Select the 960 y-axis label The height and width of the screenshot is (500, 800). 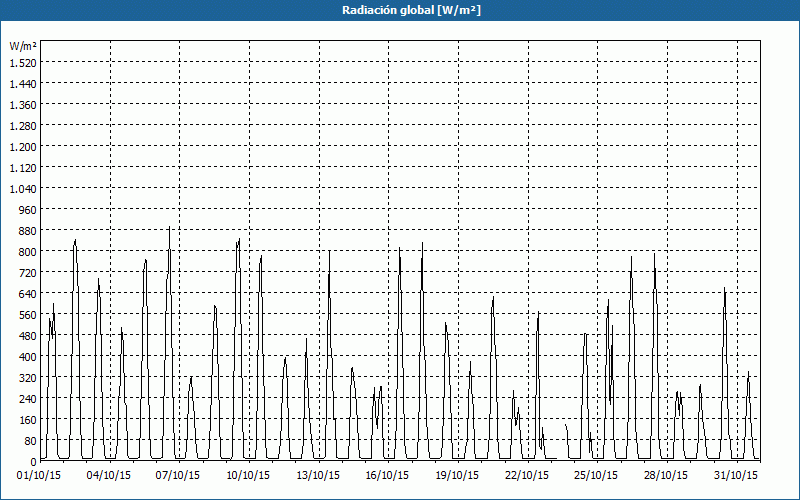pyautogui.click(x=28, y=210)
